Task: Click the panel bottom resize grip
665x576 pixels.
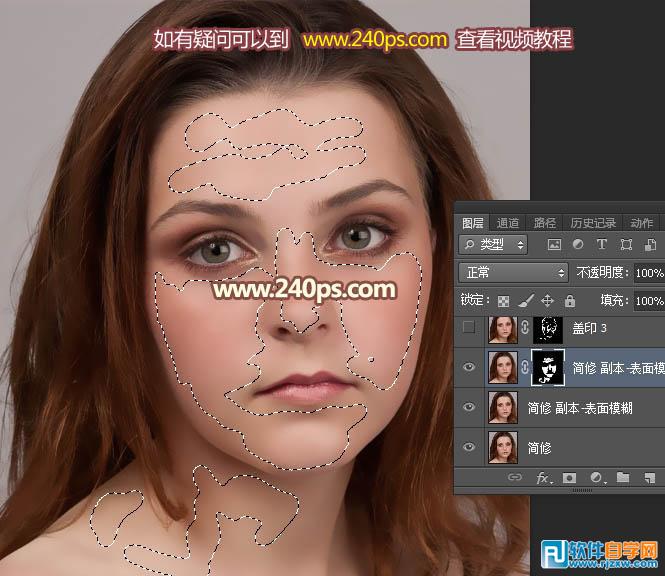Action: pyautogui.click(x=582, y=490)
